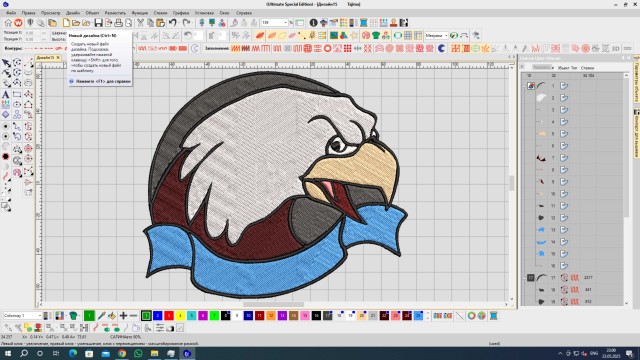
Task: Toggle the lock icon on object 13
Action: tap(564, 230)
